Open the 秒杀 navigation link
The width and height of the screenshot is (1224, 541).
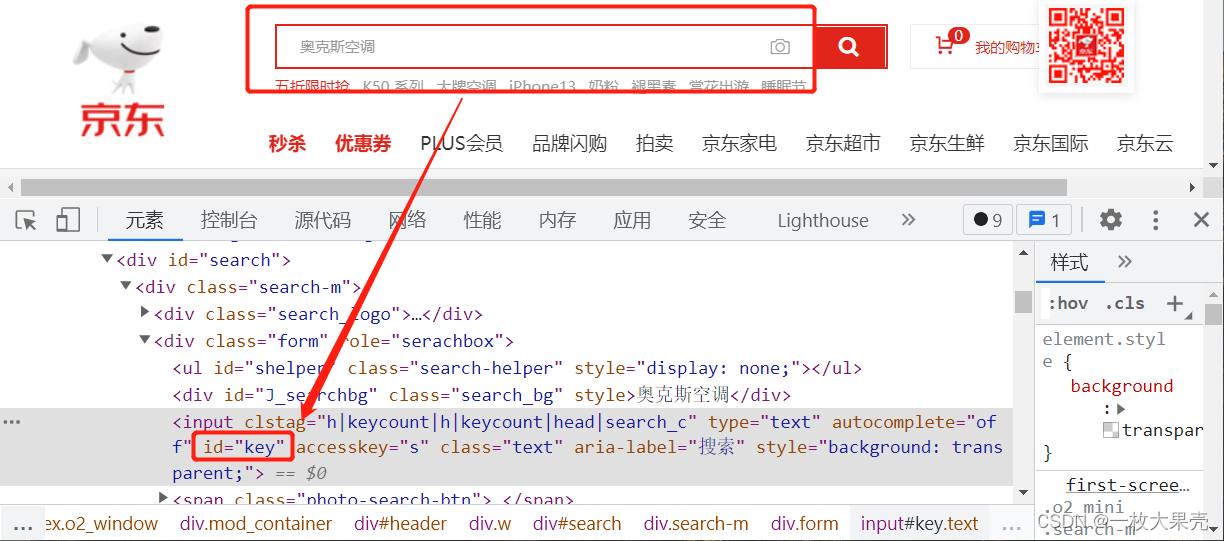coord(287,143)
